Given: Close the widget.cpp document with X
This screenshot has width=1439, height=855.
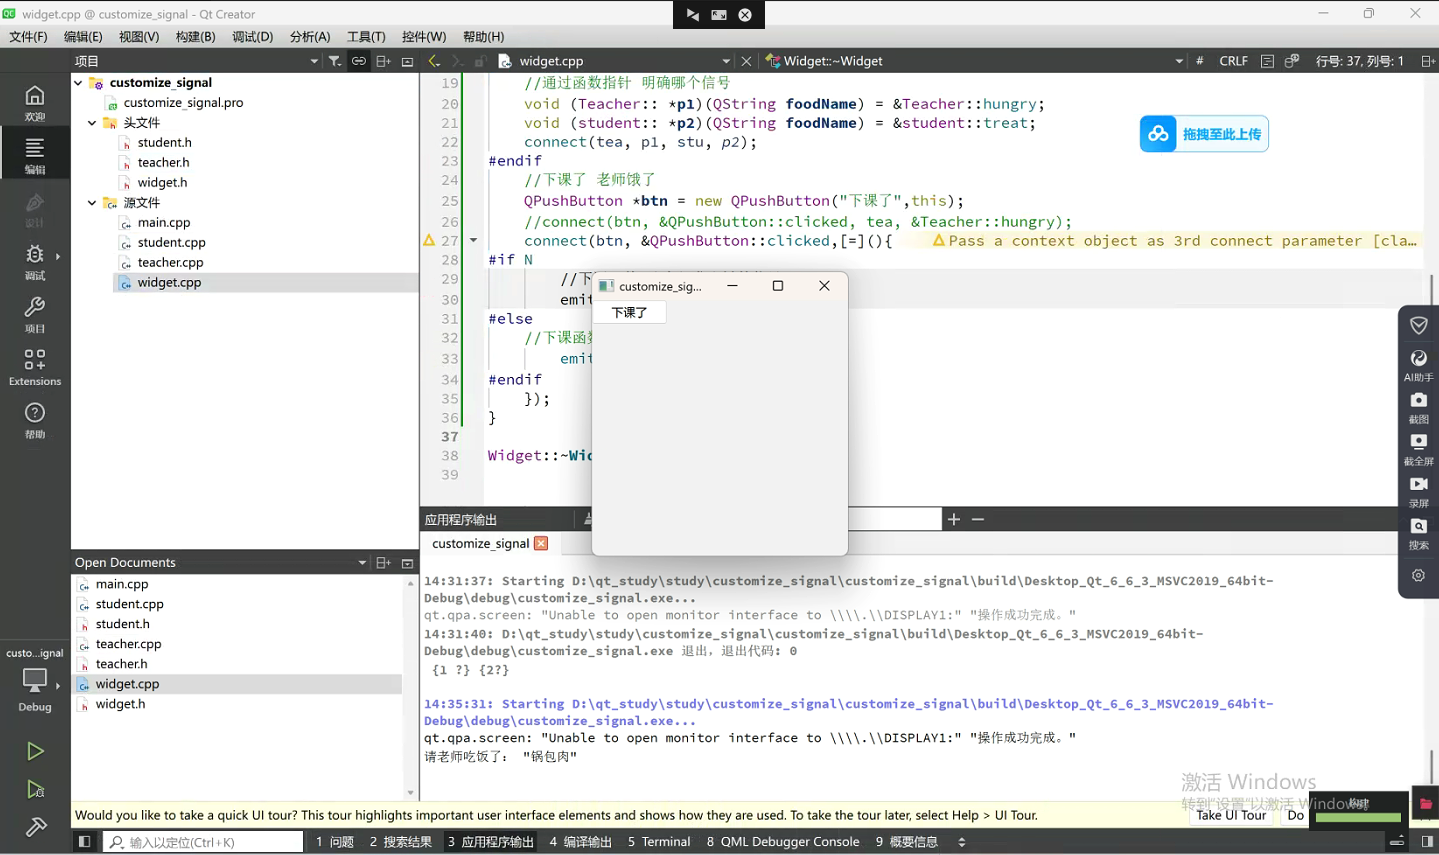Looking at the screenshot, I should pyautogui.click(x=746, y=61).
